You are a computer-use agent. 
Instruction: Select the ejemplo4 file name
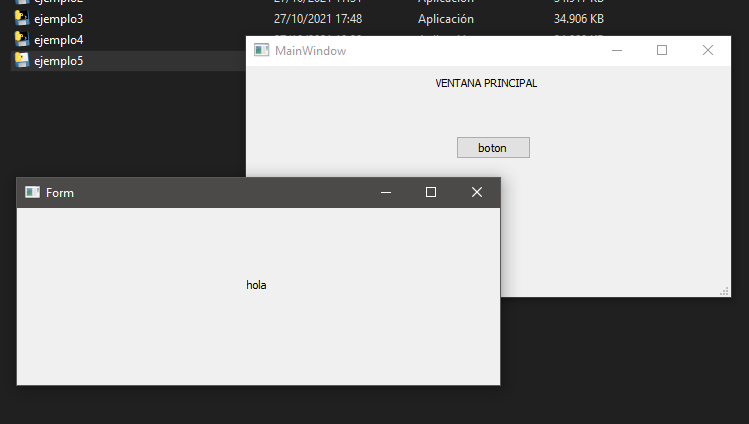(x=58, y=39)
